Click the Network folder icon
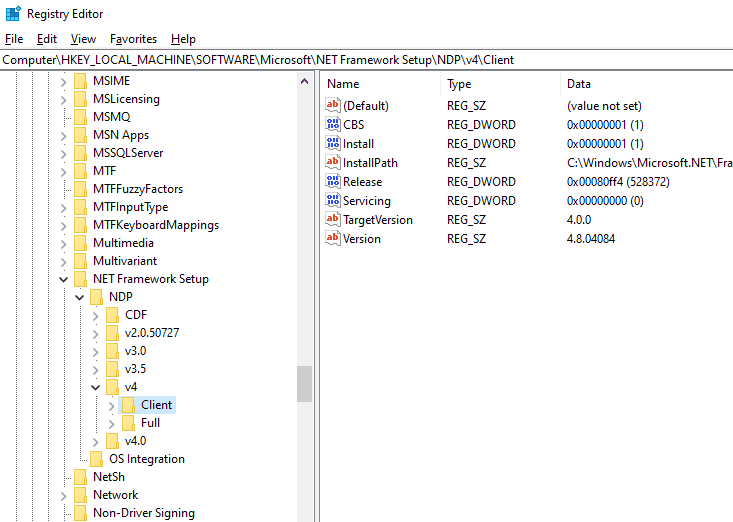733x522 pixels. tap(81, 495)
